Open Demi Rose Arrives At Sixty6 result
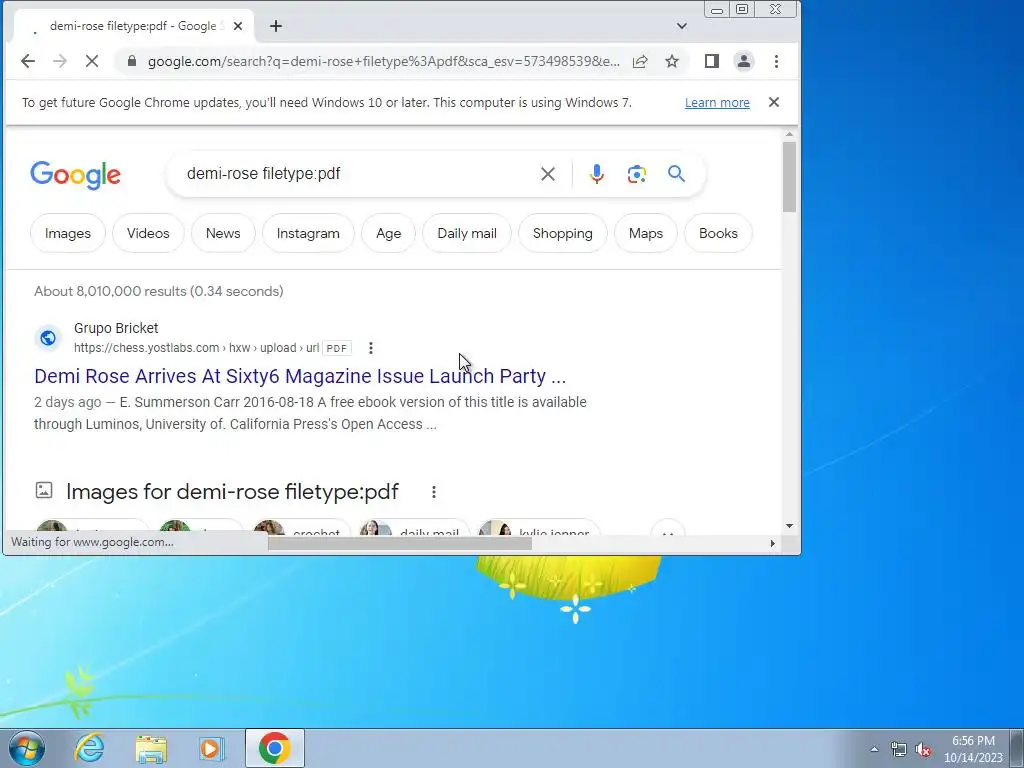 click(x=300, y=376)
